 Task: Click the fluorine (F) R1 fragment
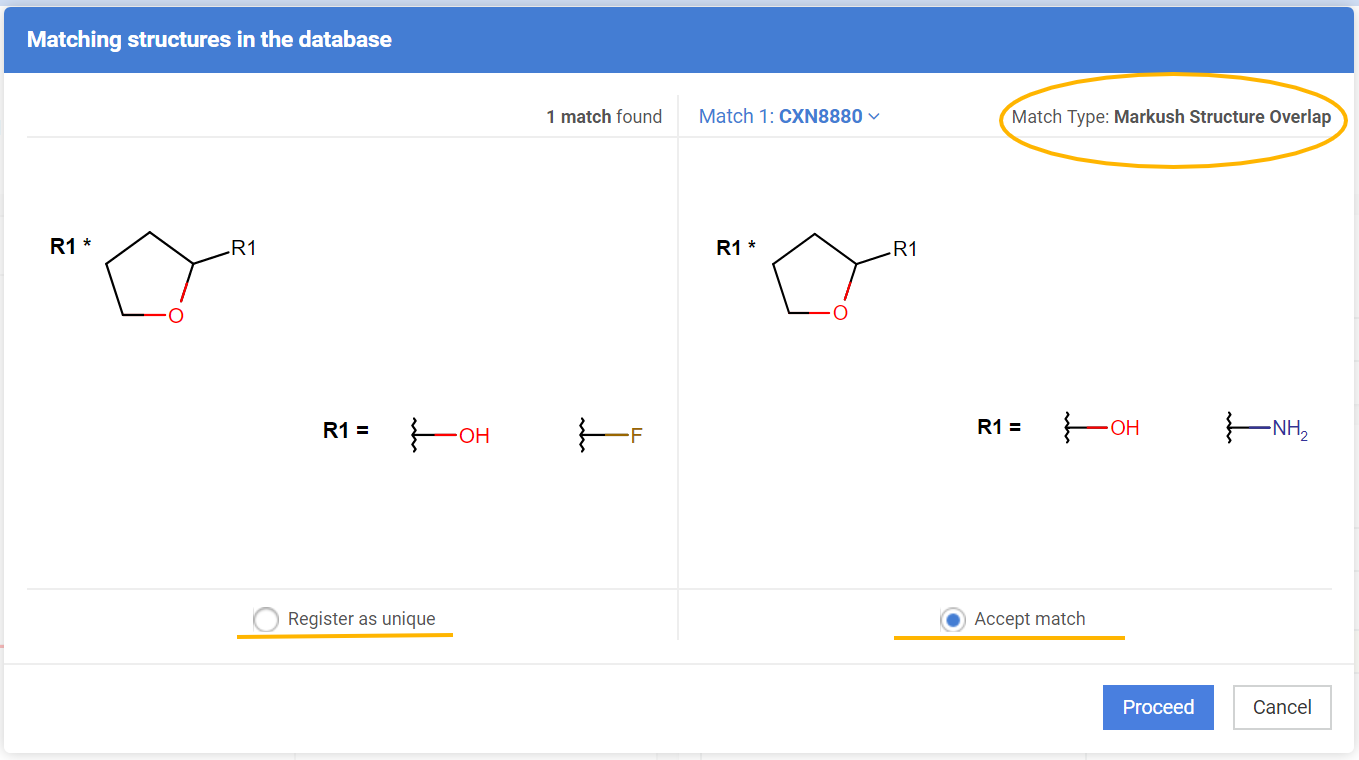[635, 436]
